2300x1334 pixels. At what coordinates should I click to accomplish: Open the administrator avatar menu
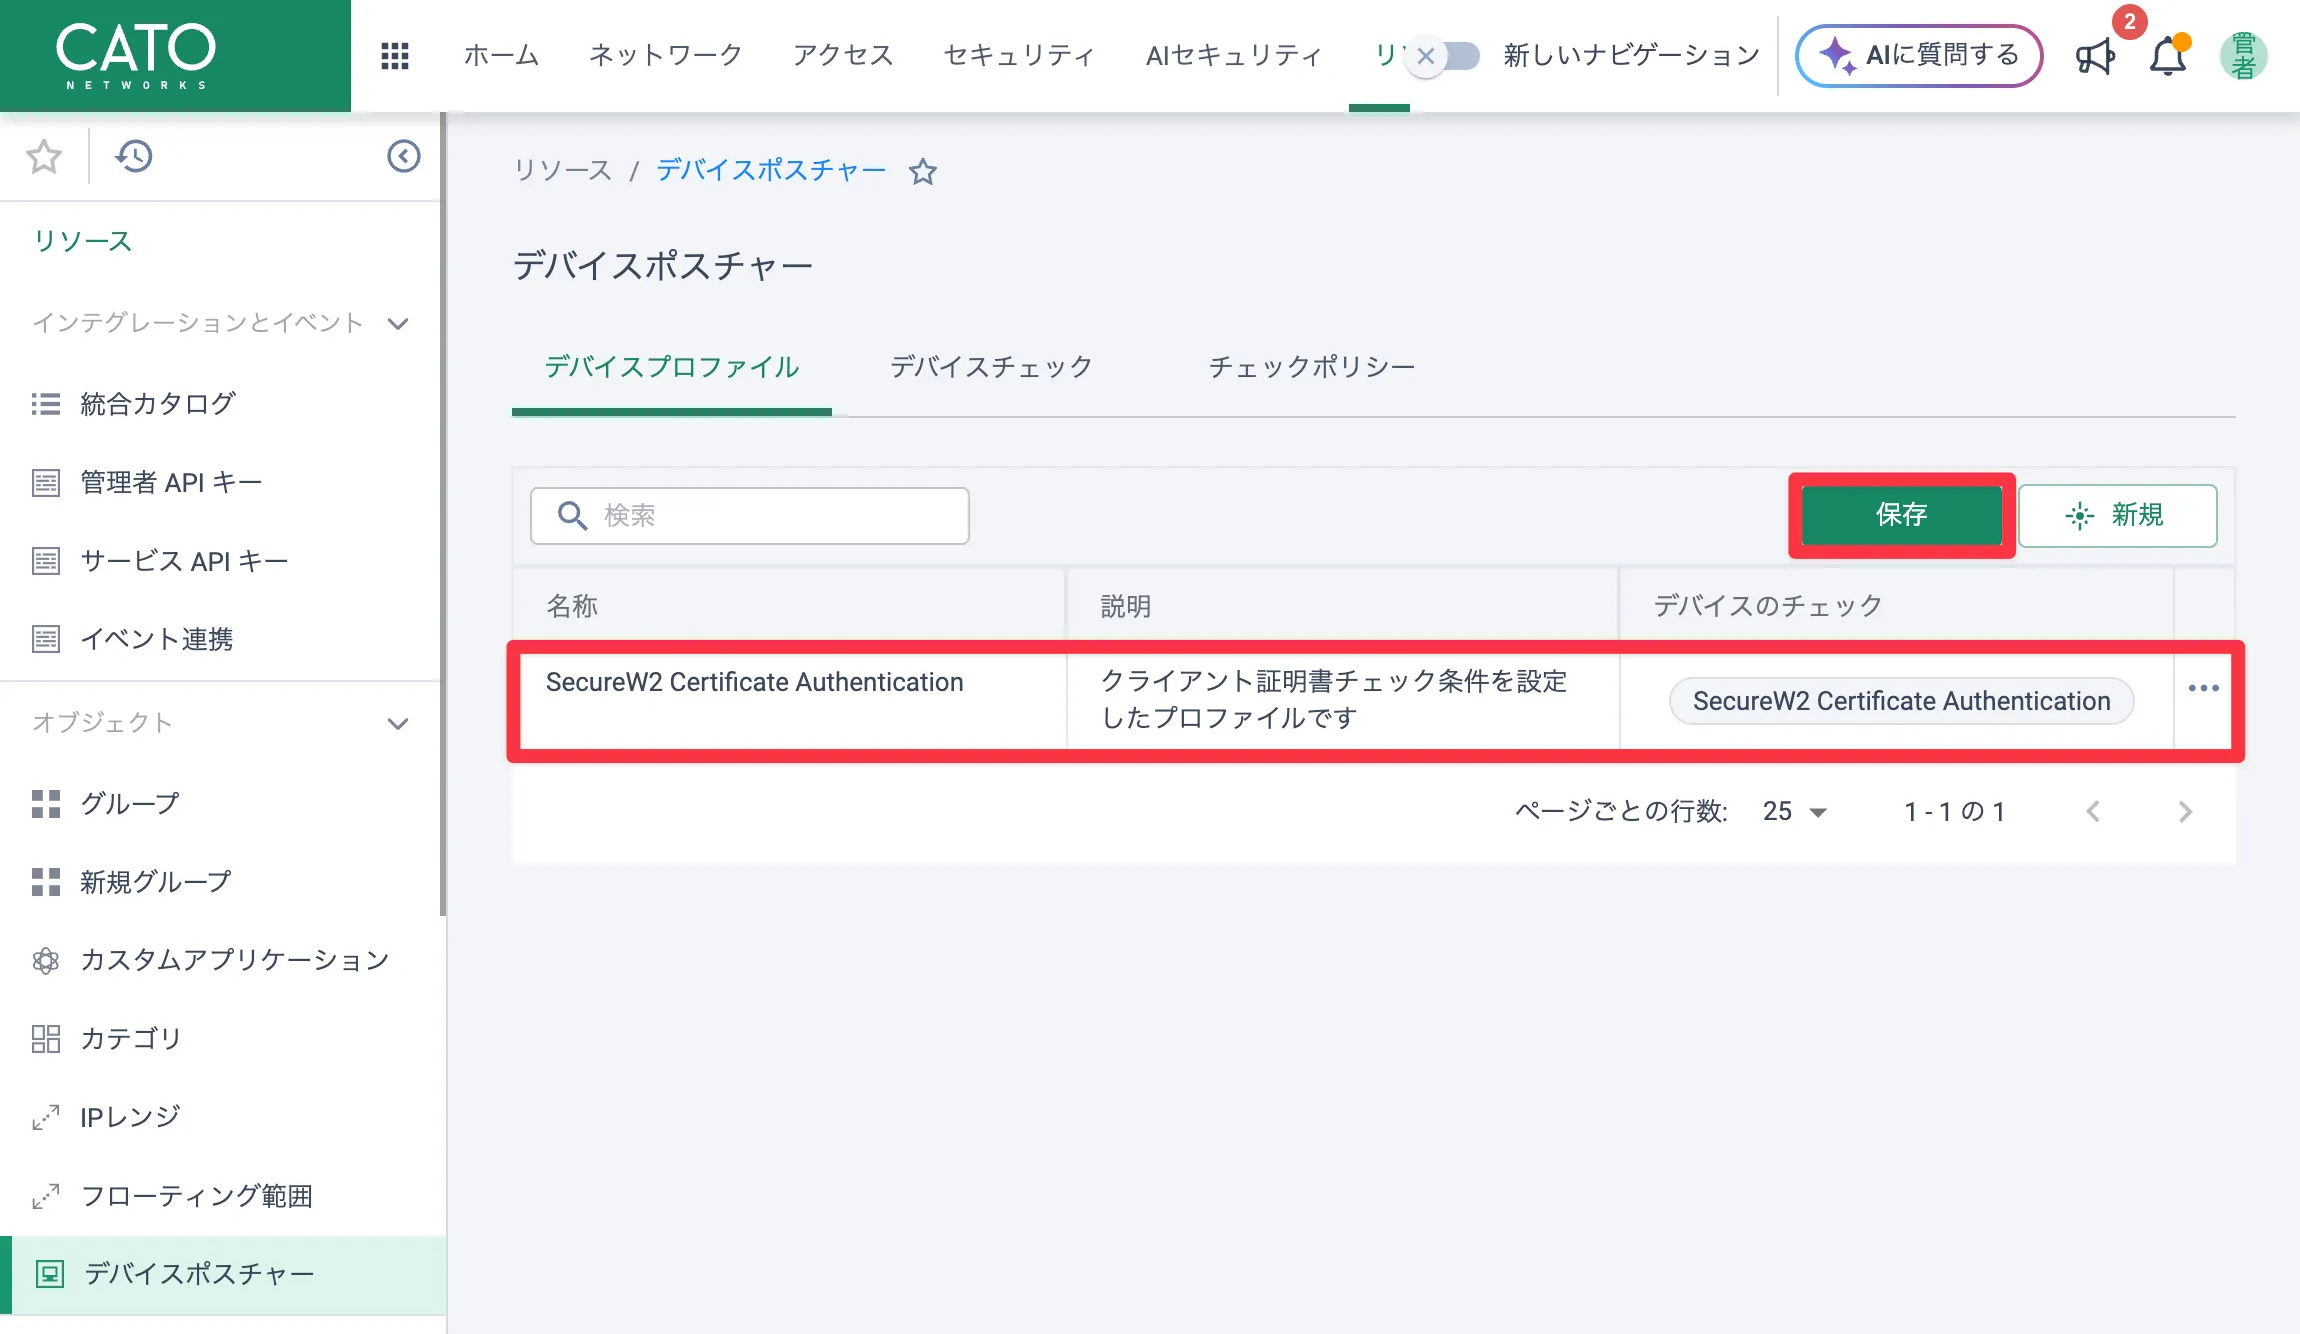point(2243,56)
